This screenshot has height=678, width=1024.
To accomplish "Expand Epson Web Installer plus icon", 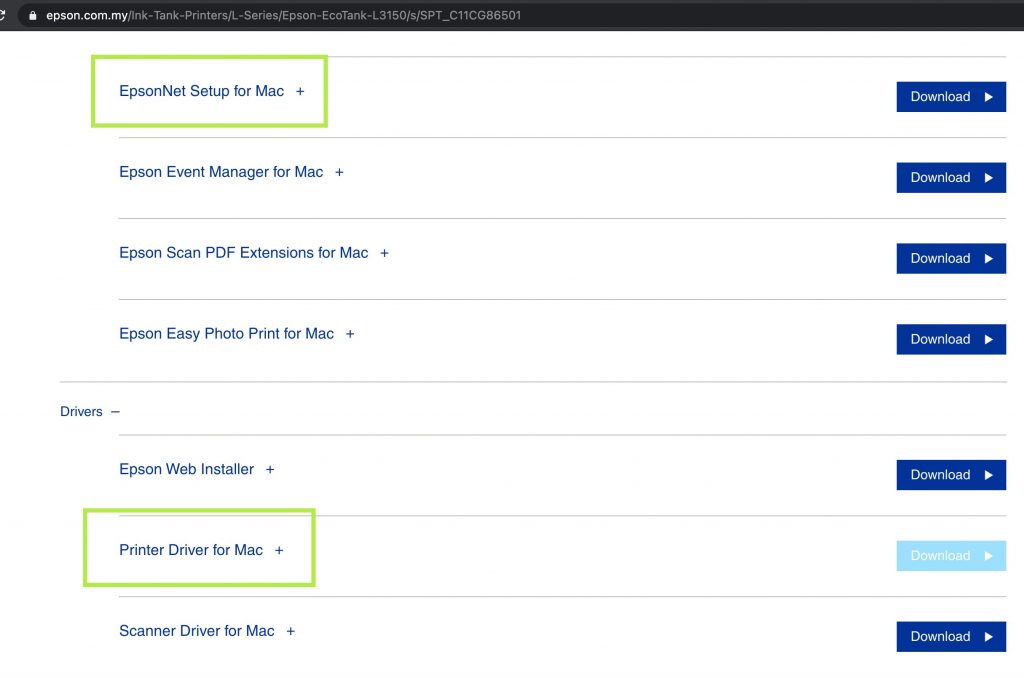I will 270,470.
